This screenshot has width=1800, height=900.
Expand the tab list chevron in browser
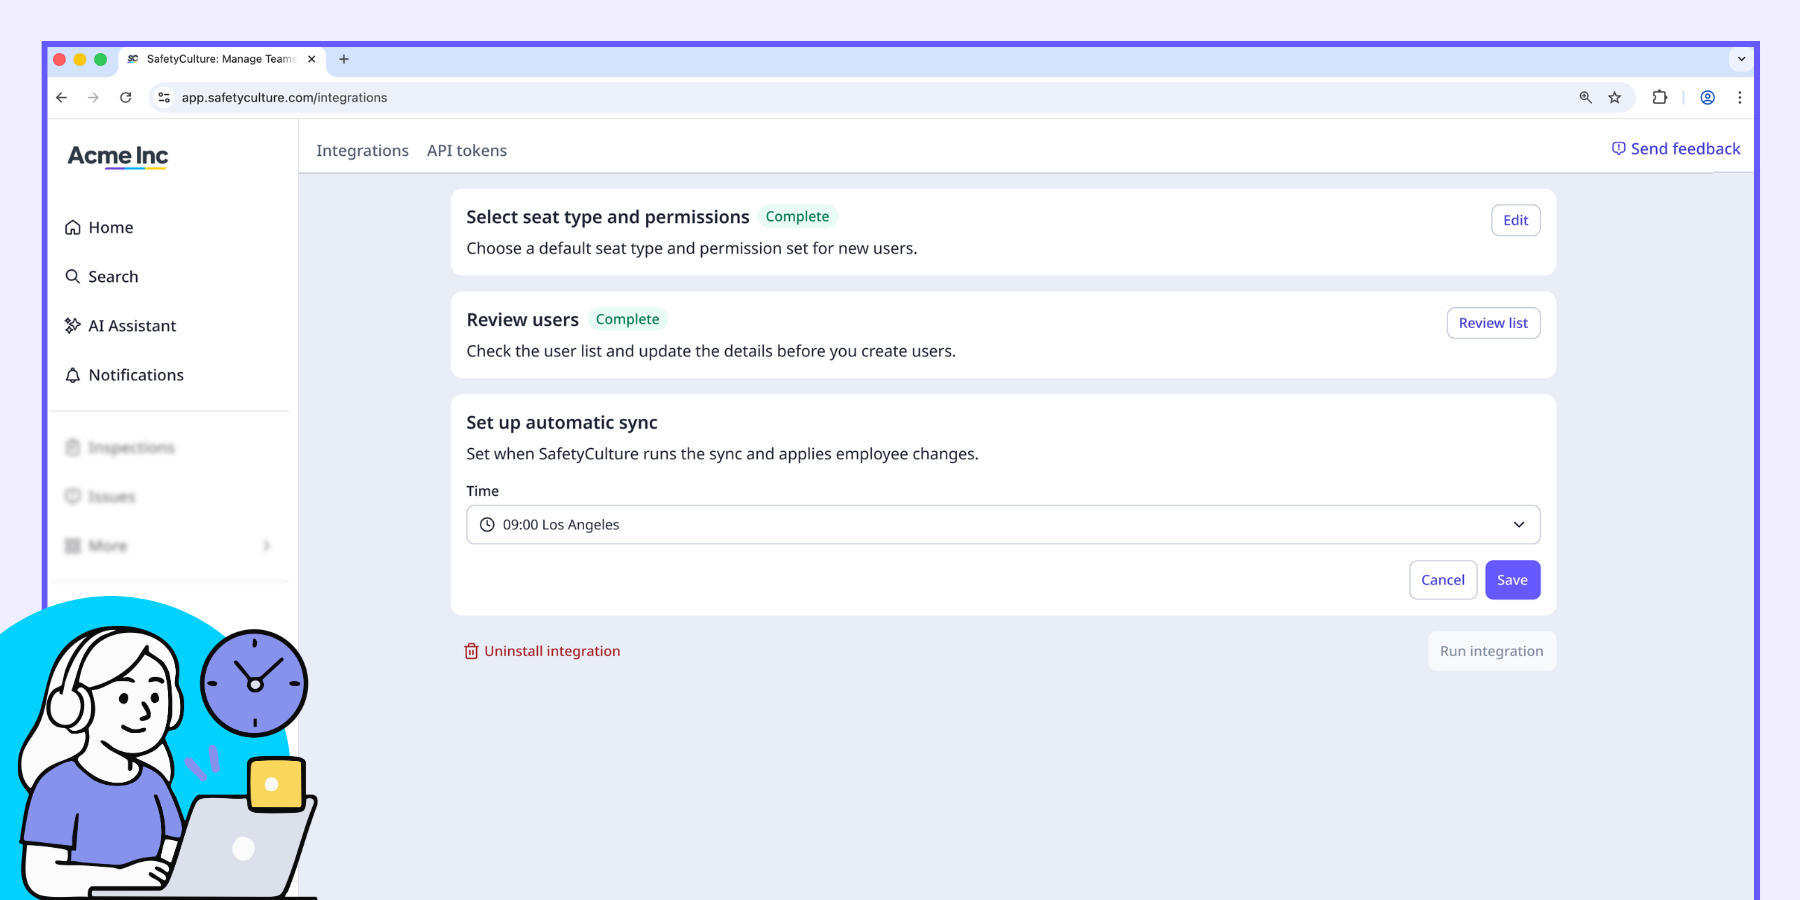click(x=1741, y=59)
